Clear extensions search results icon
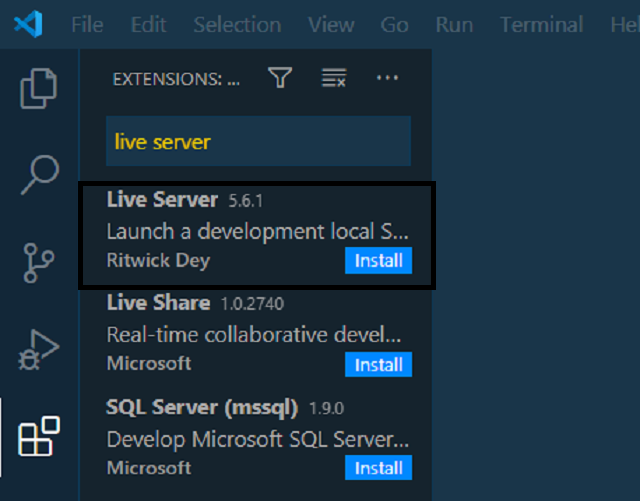The image size is (640, 501). 333,78
